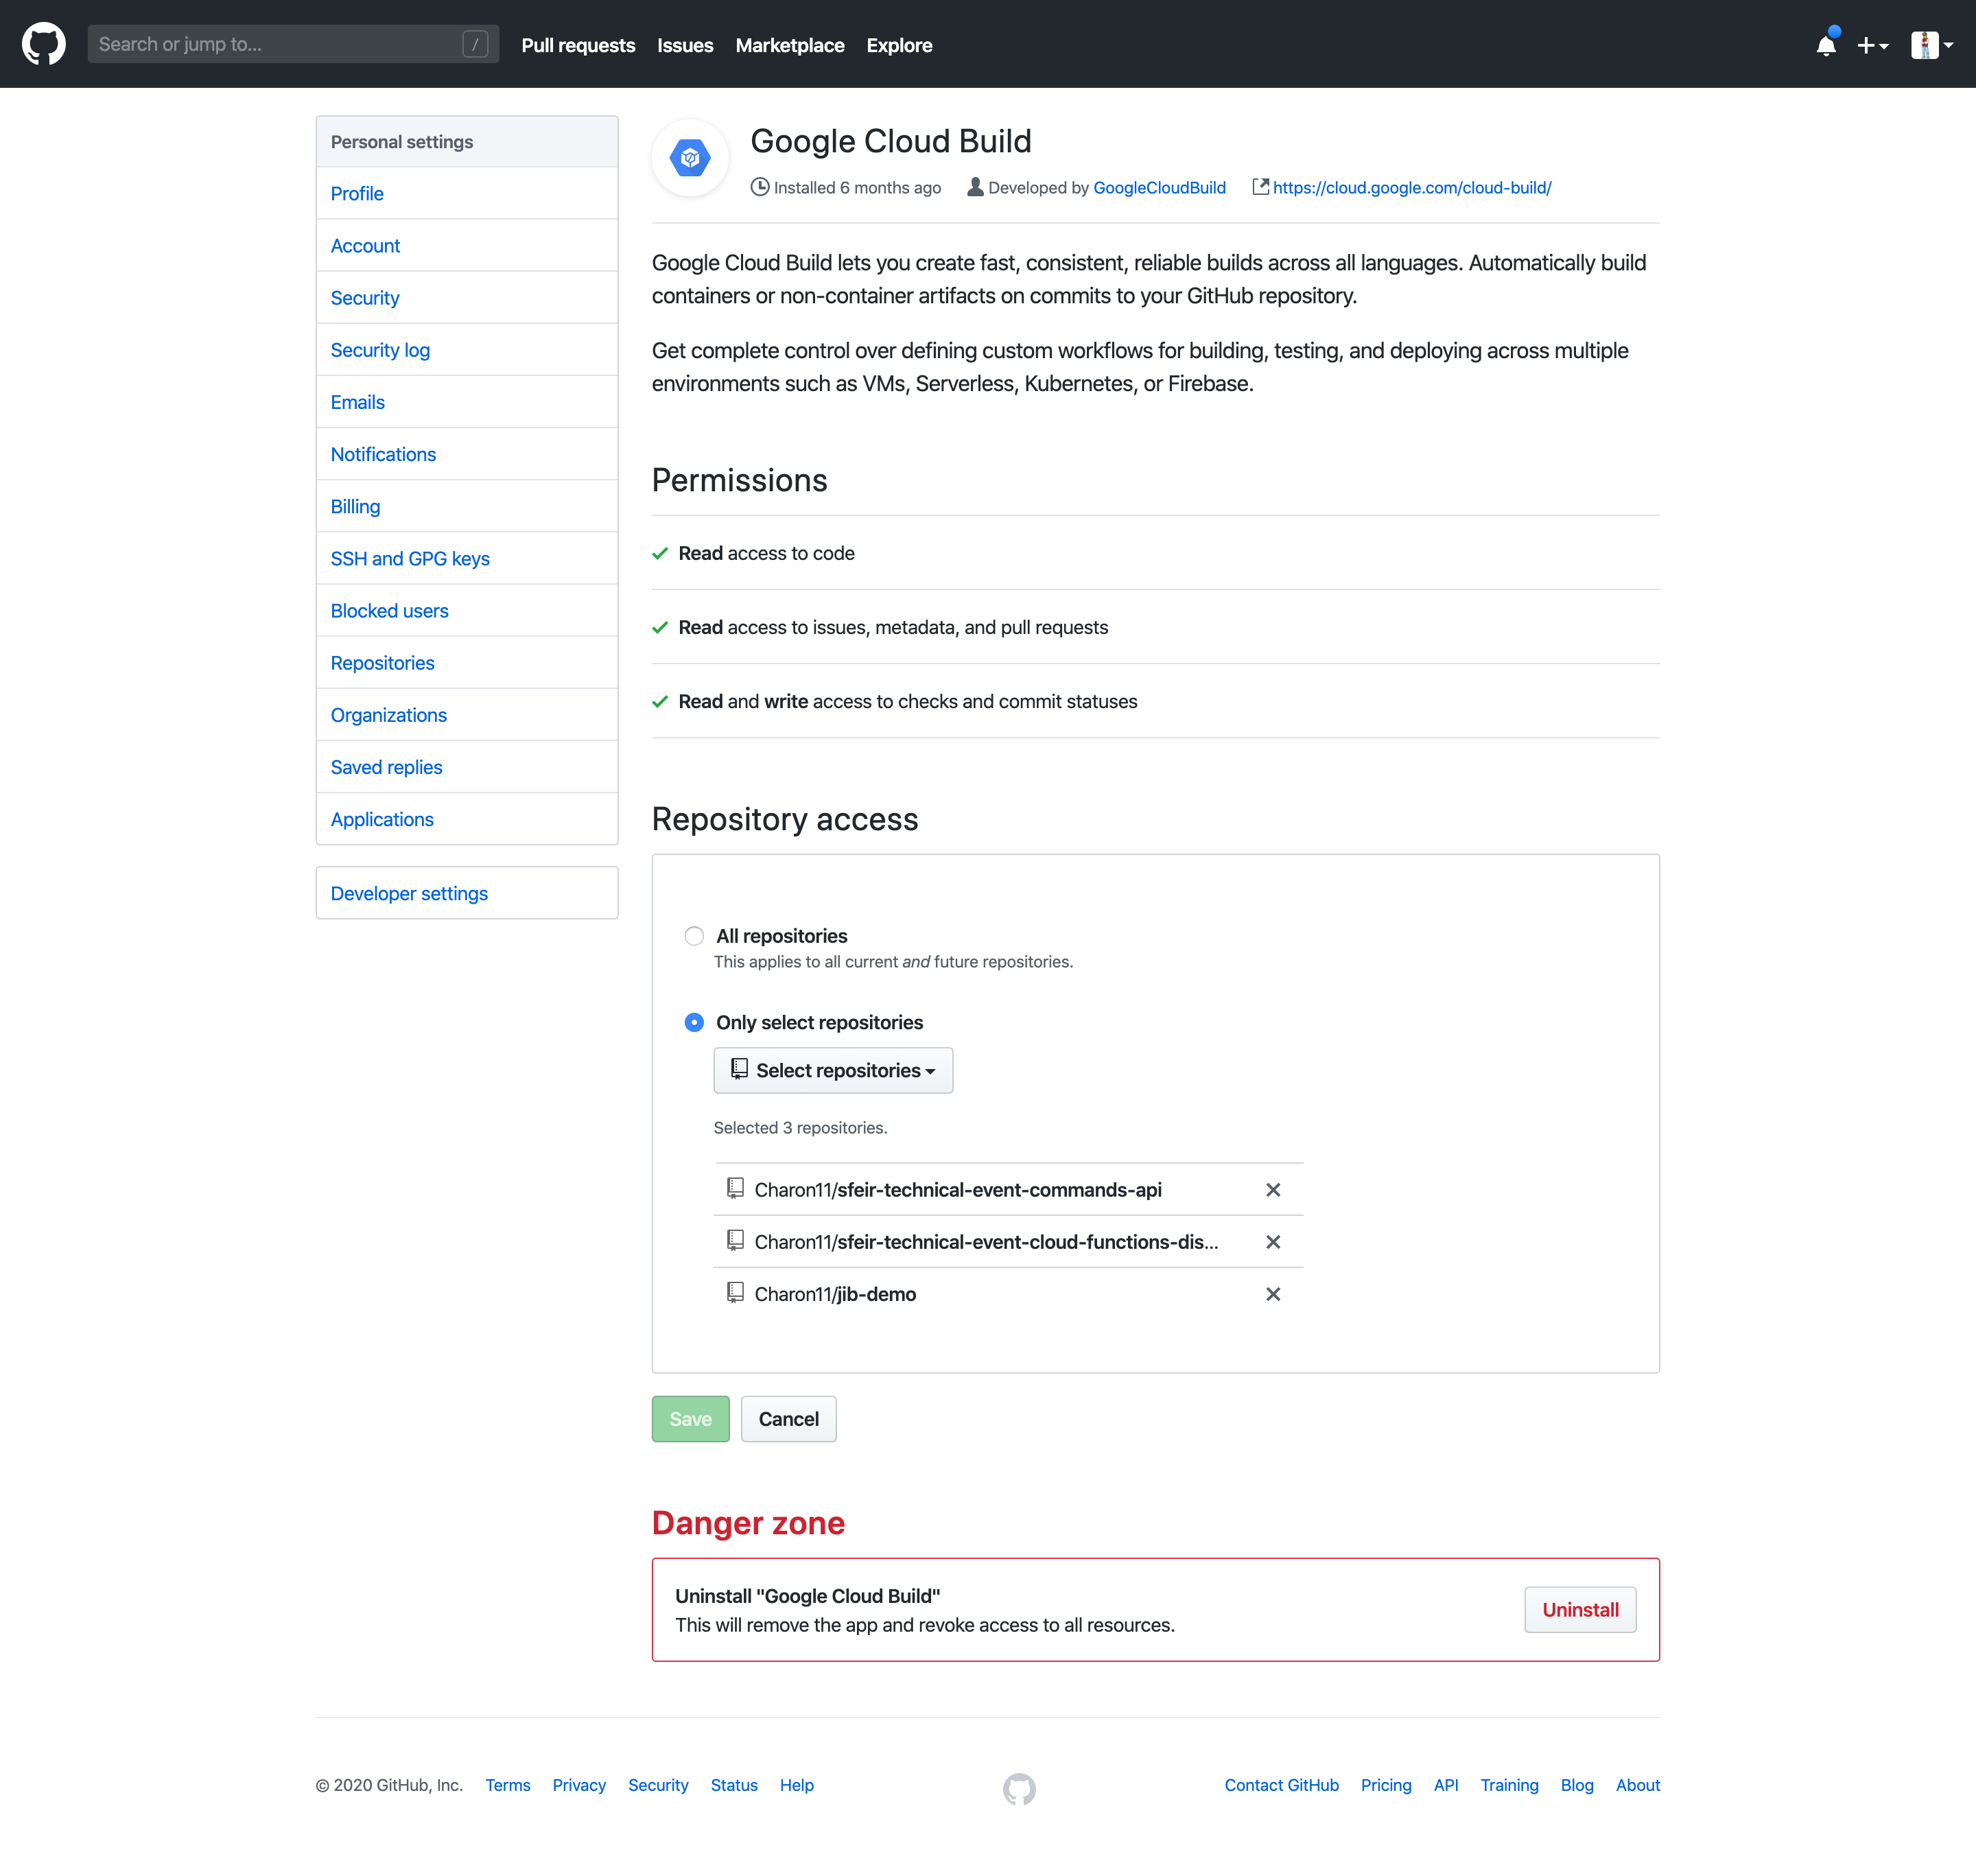Click the repo icon beside sfeir-technical-event-commands-api
Viewport: 1976px width, 1876px height.
pos(735,1189)
